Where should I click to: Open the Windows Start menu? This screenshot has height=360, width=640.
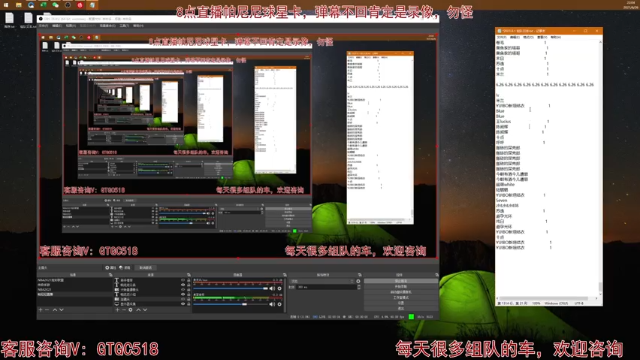[x=6, y=5]
